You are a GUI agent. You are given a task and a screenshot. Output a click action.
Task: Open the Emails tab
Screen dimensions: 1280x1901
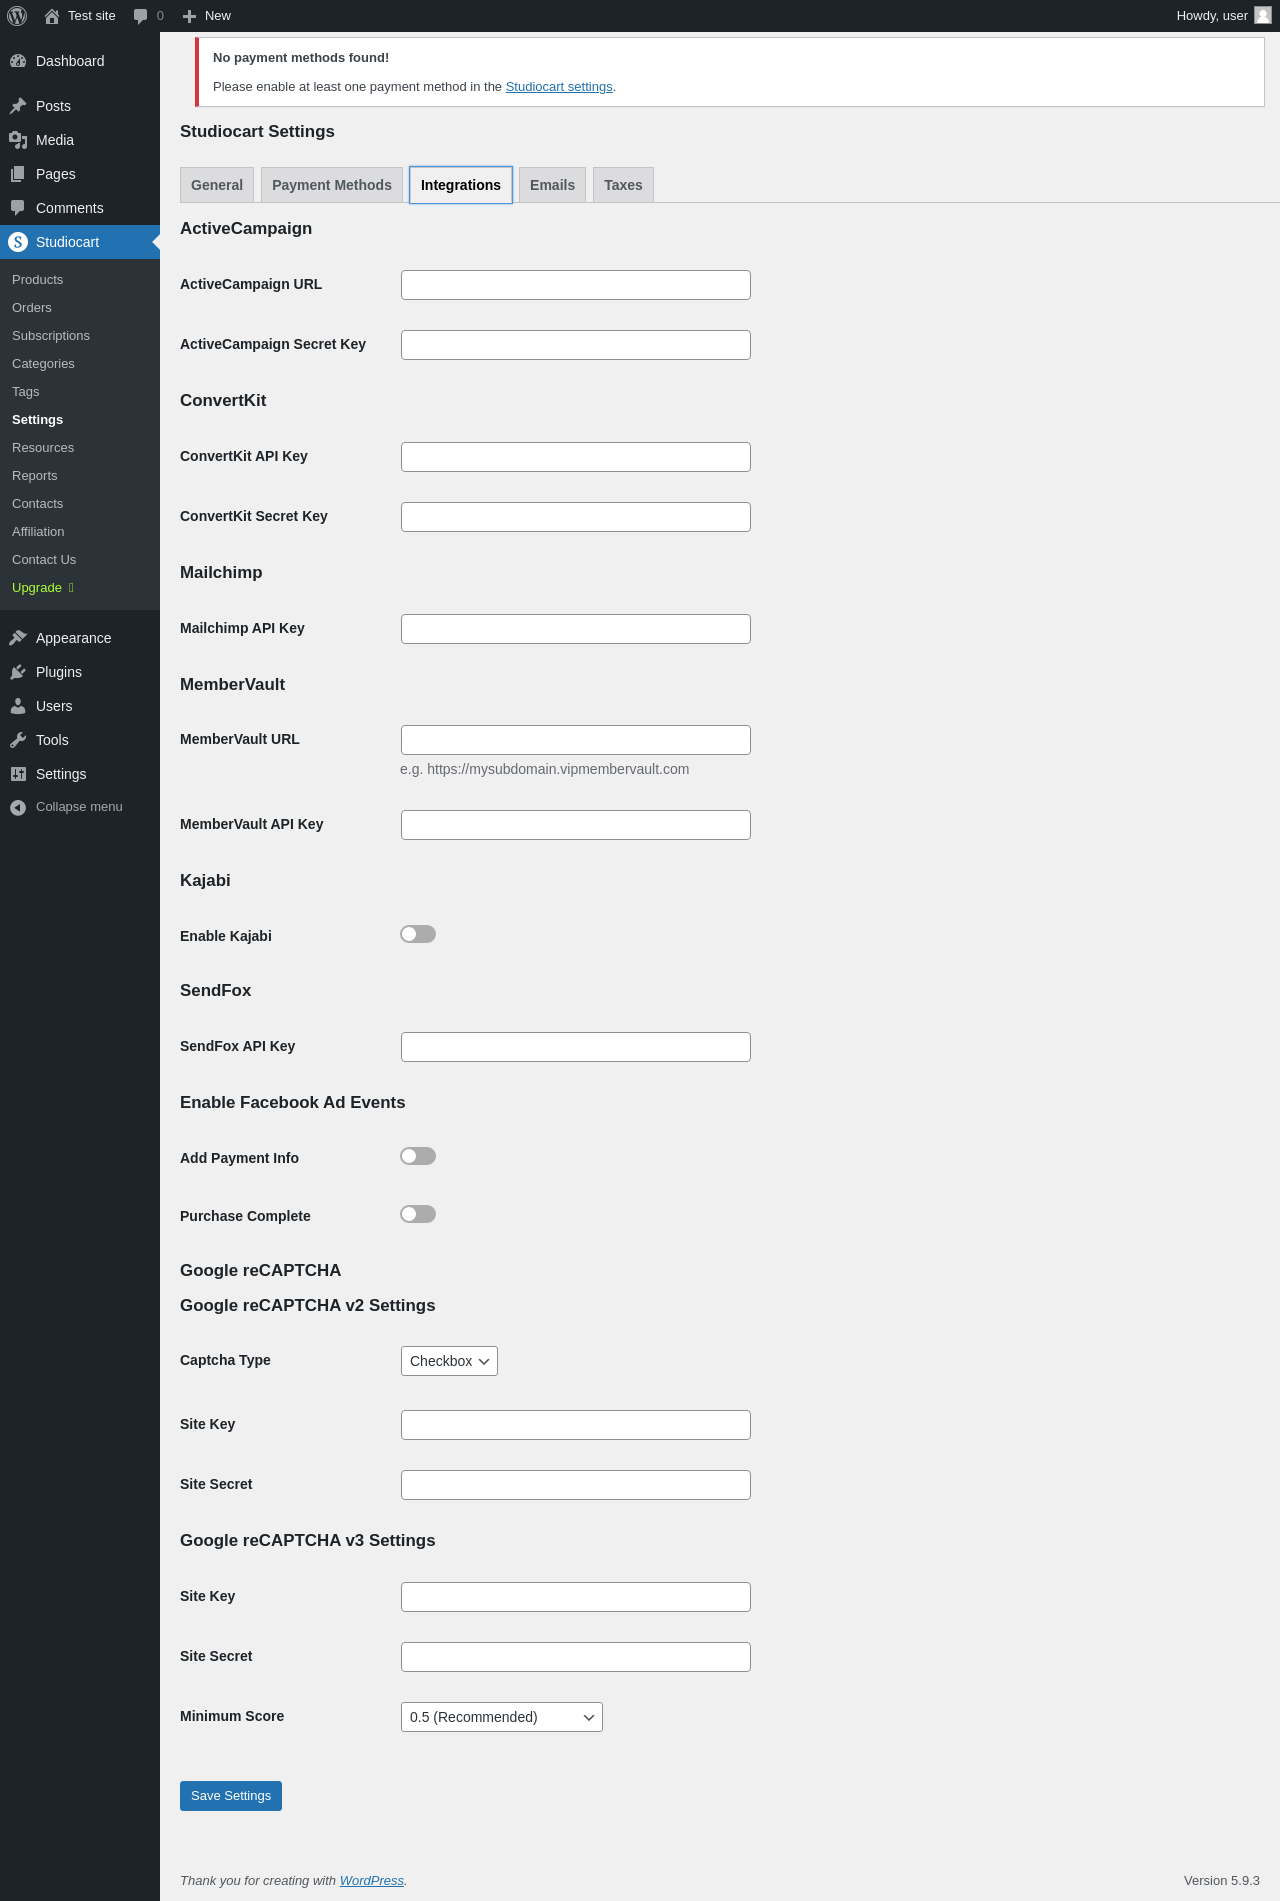pos(552,185)
